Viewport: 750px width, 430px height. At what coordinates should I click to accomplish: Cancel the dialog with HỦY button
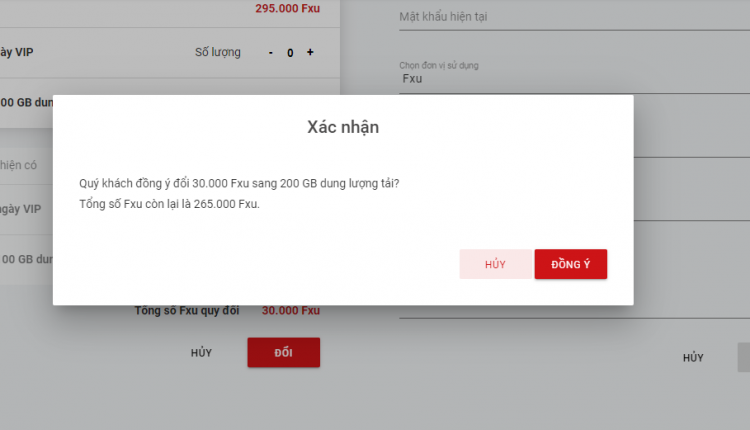[x=496, y=264]
